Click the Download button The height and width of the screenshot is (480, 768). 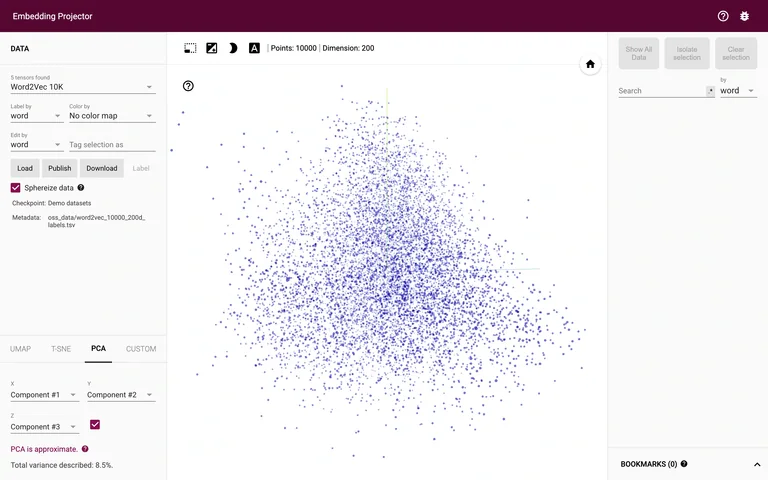click(102, 168)
